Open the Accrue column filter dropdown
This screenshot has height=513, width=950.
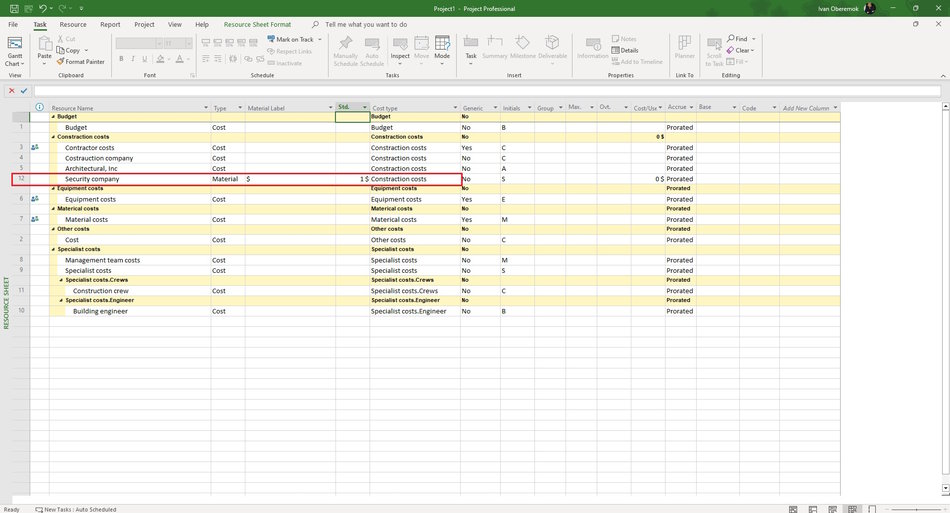click(691, 107)
